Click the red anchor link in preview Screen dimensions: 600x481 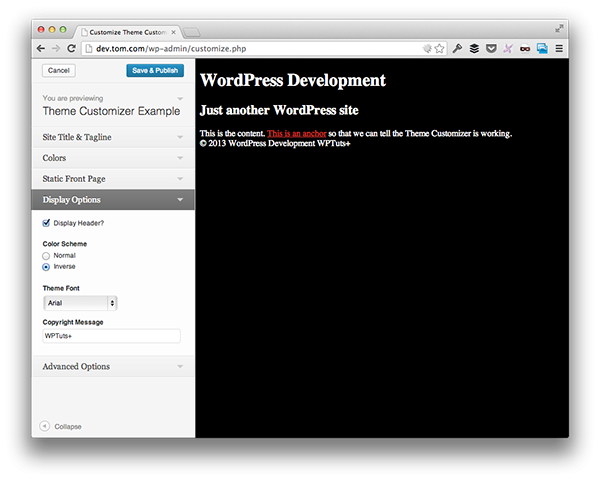pyautogui.click(x=297, y=133)
